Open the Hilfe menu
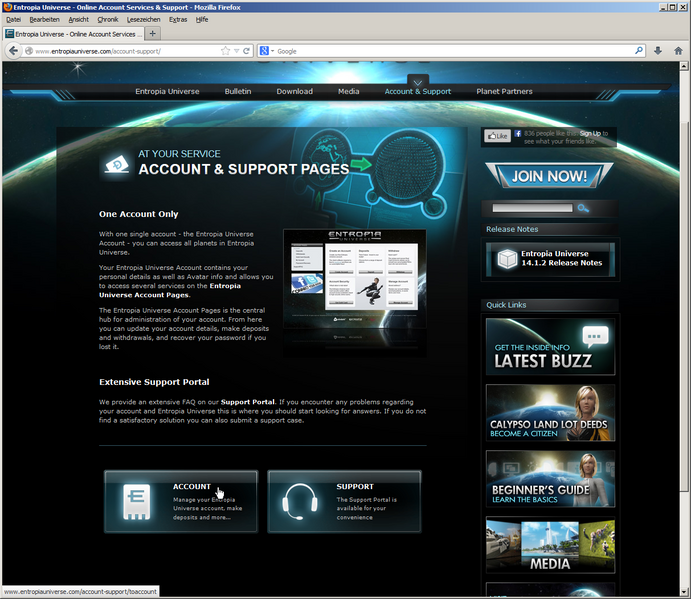This screenshot has height=599, width=691. click(202, 19)
